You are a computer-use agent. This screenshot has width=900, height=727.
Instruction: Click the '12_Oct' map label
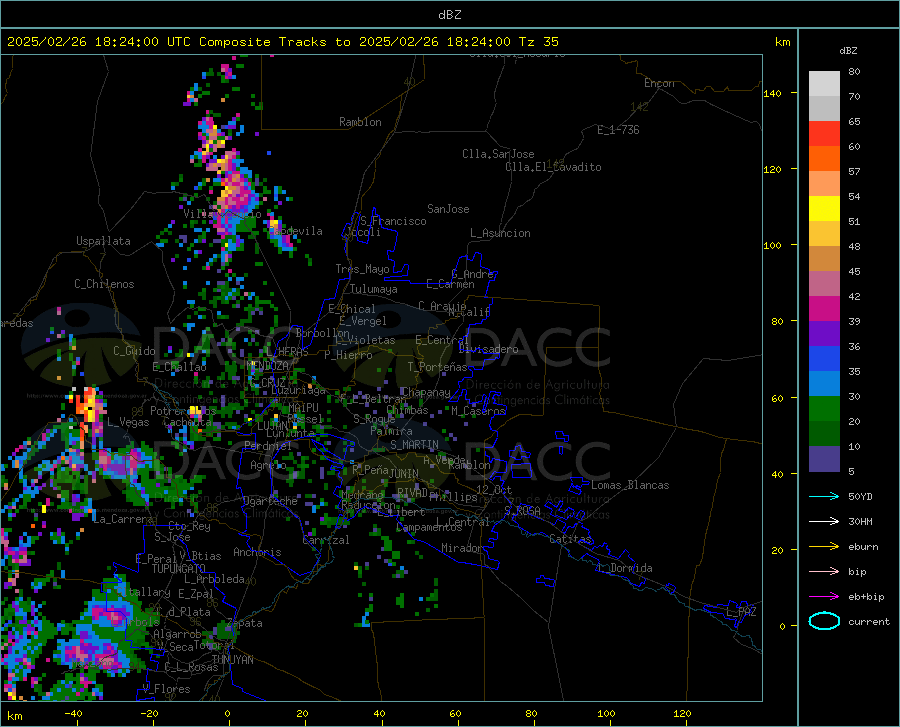point(494,489)
